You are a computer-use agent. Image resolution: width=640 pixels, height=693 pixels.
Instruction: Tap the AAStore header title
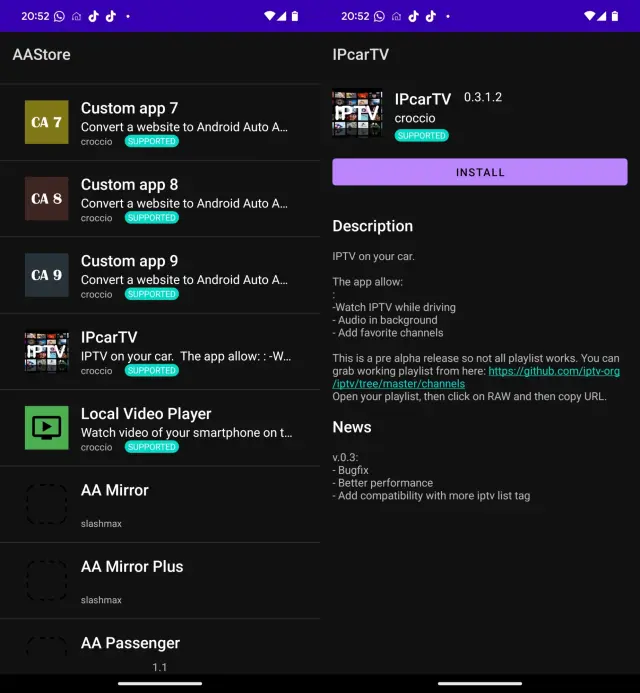[x=42, y=54]
